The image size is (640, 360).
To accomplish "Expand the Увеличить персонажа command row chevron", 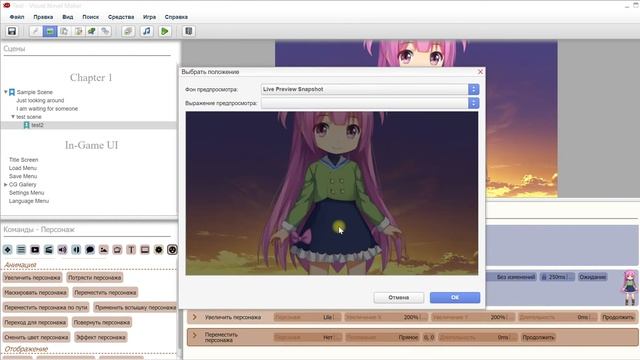I will point(195,317).
